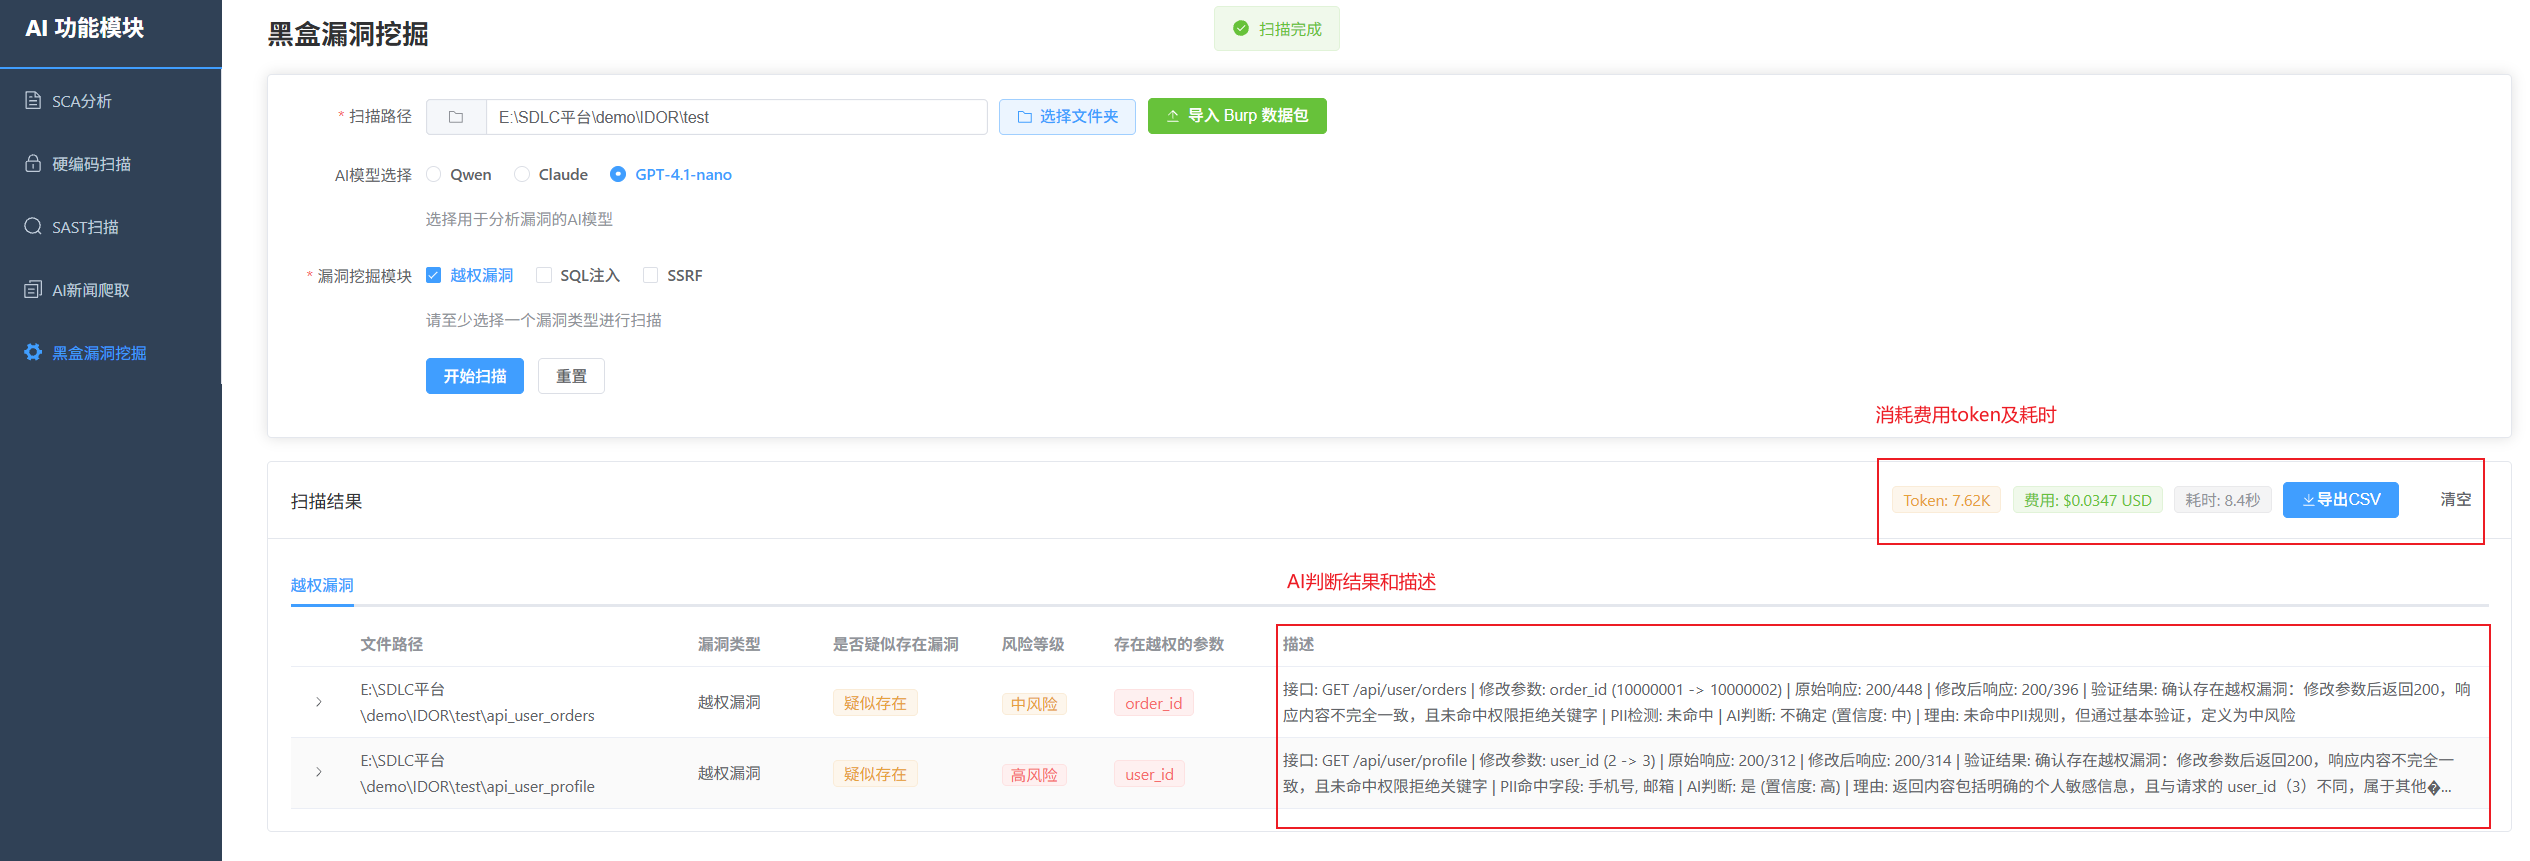Expand the api_user_orders result row
The height and width of the screenshot is (861, 2530).
[x=319, y=702]
